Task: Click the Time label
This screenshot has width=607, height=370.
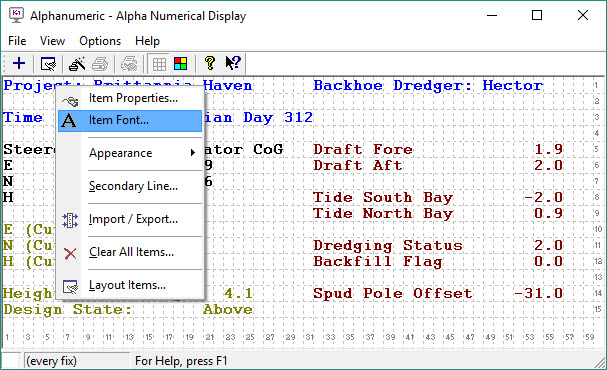Action: click(23, 117)
